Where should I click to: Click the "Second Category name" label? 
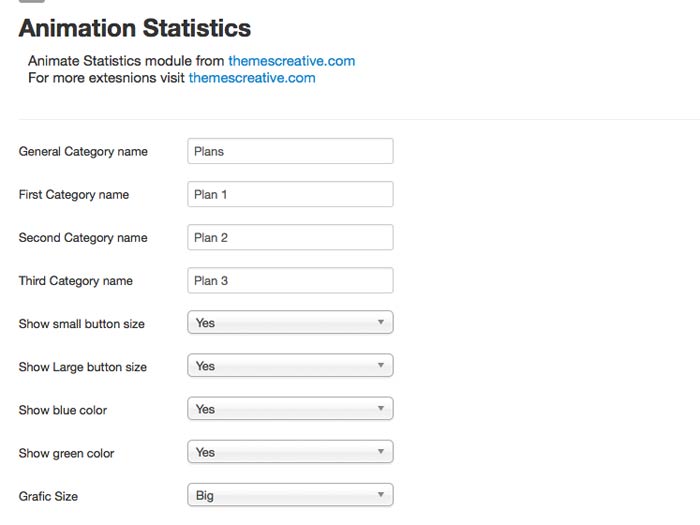point(83,238)
